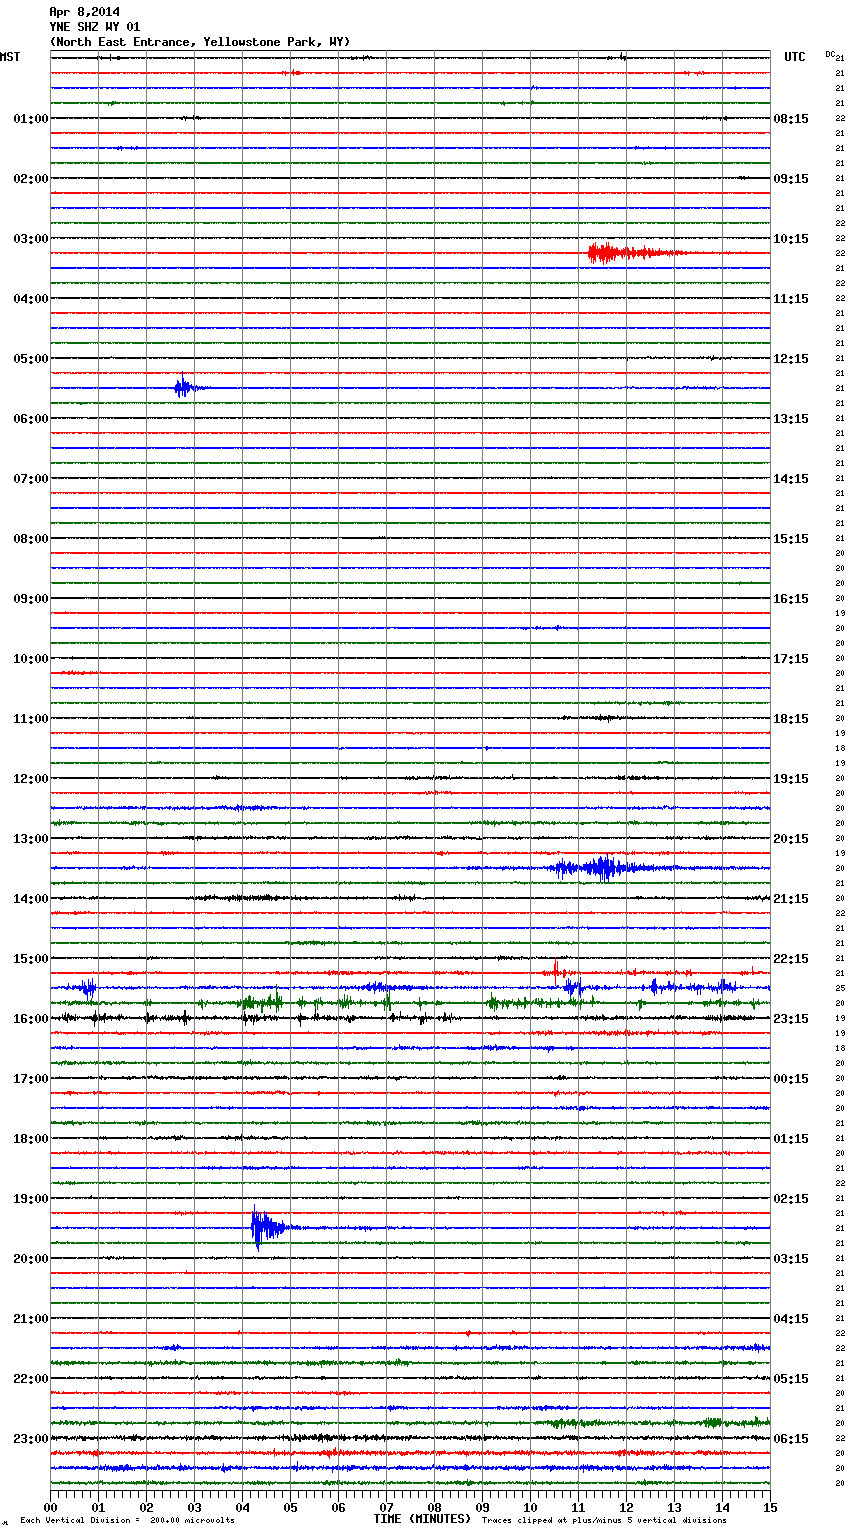Click the 09:00 MST time label
The width and height of the screenshot is (850, 1534).
(x=31, y=599)
